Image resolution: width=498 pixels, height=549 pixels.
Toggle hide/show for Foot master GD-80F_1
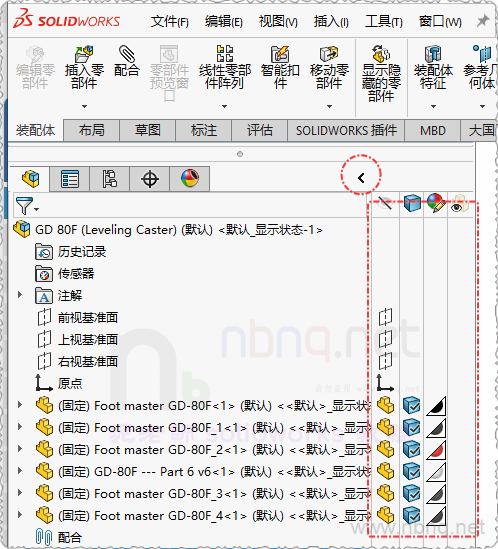[386, 427]
